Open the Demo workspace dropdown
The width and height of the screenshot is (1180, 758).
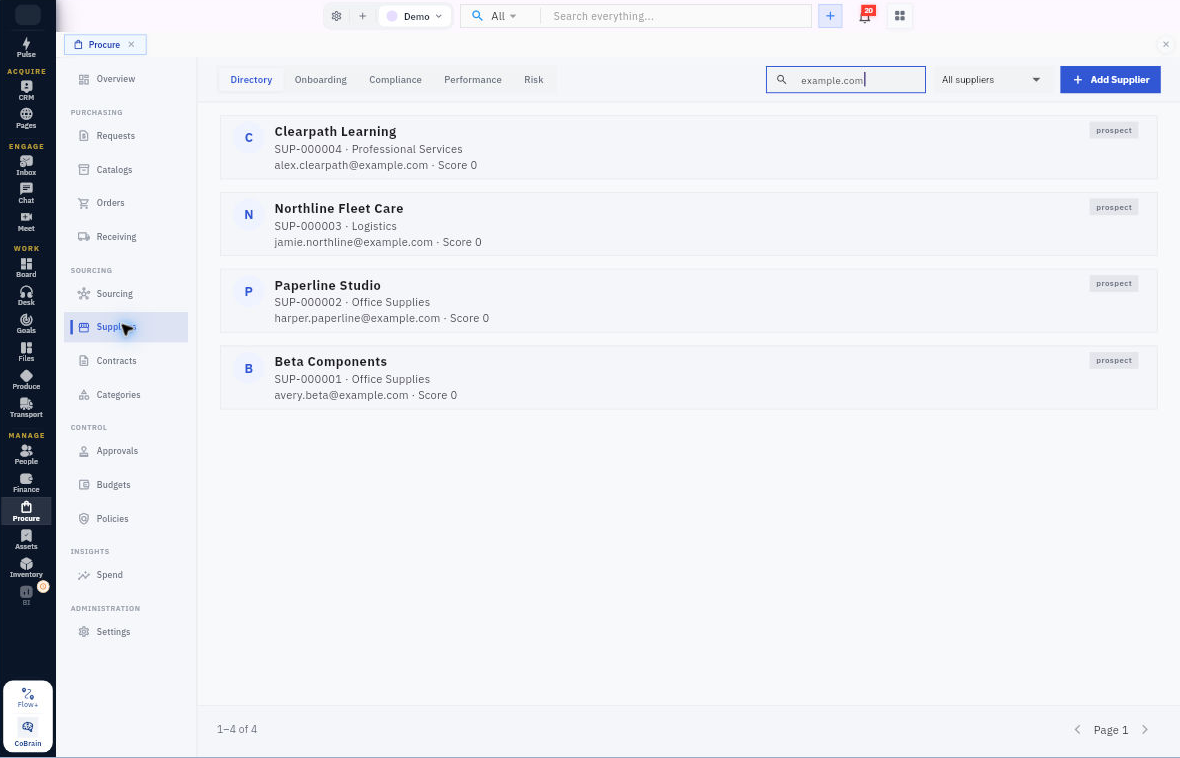[x=415, y=16]
